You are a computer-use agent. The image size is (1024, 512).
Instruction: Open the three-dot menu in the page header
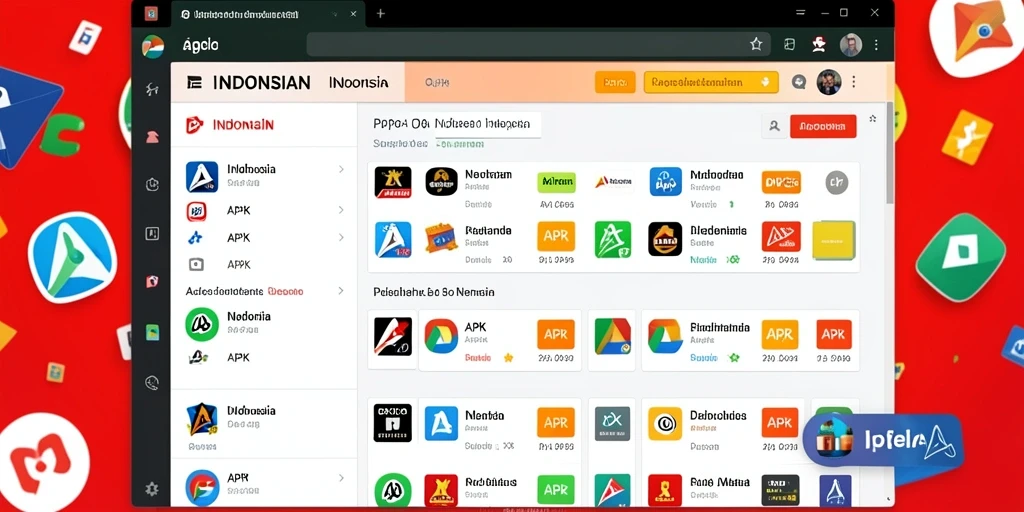[854, 82]
